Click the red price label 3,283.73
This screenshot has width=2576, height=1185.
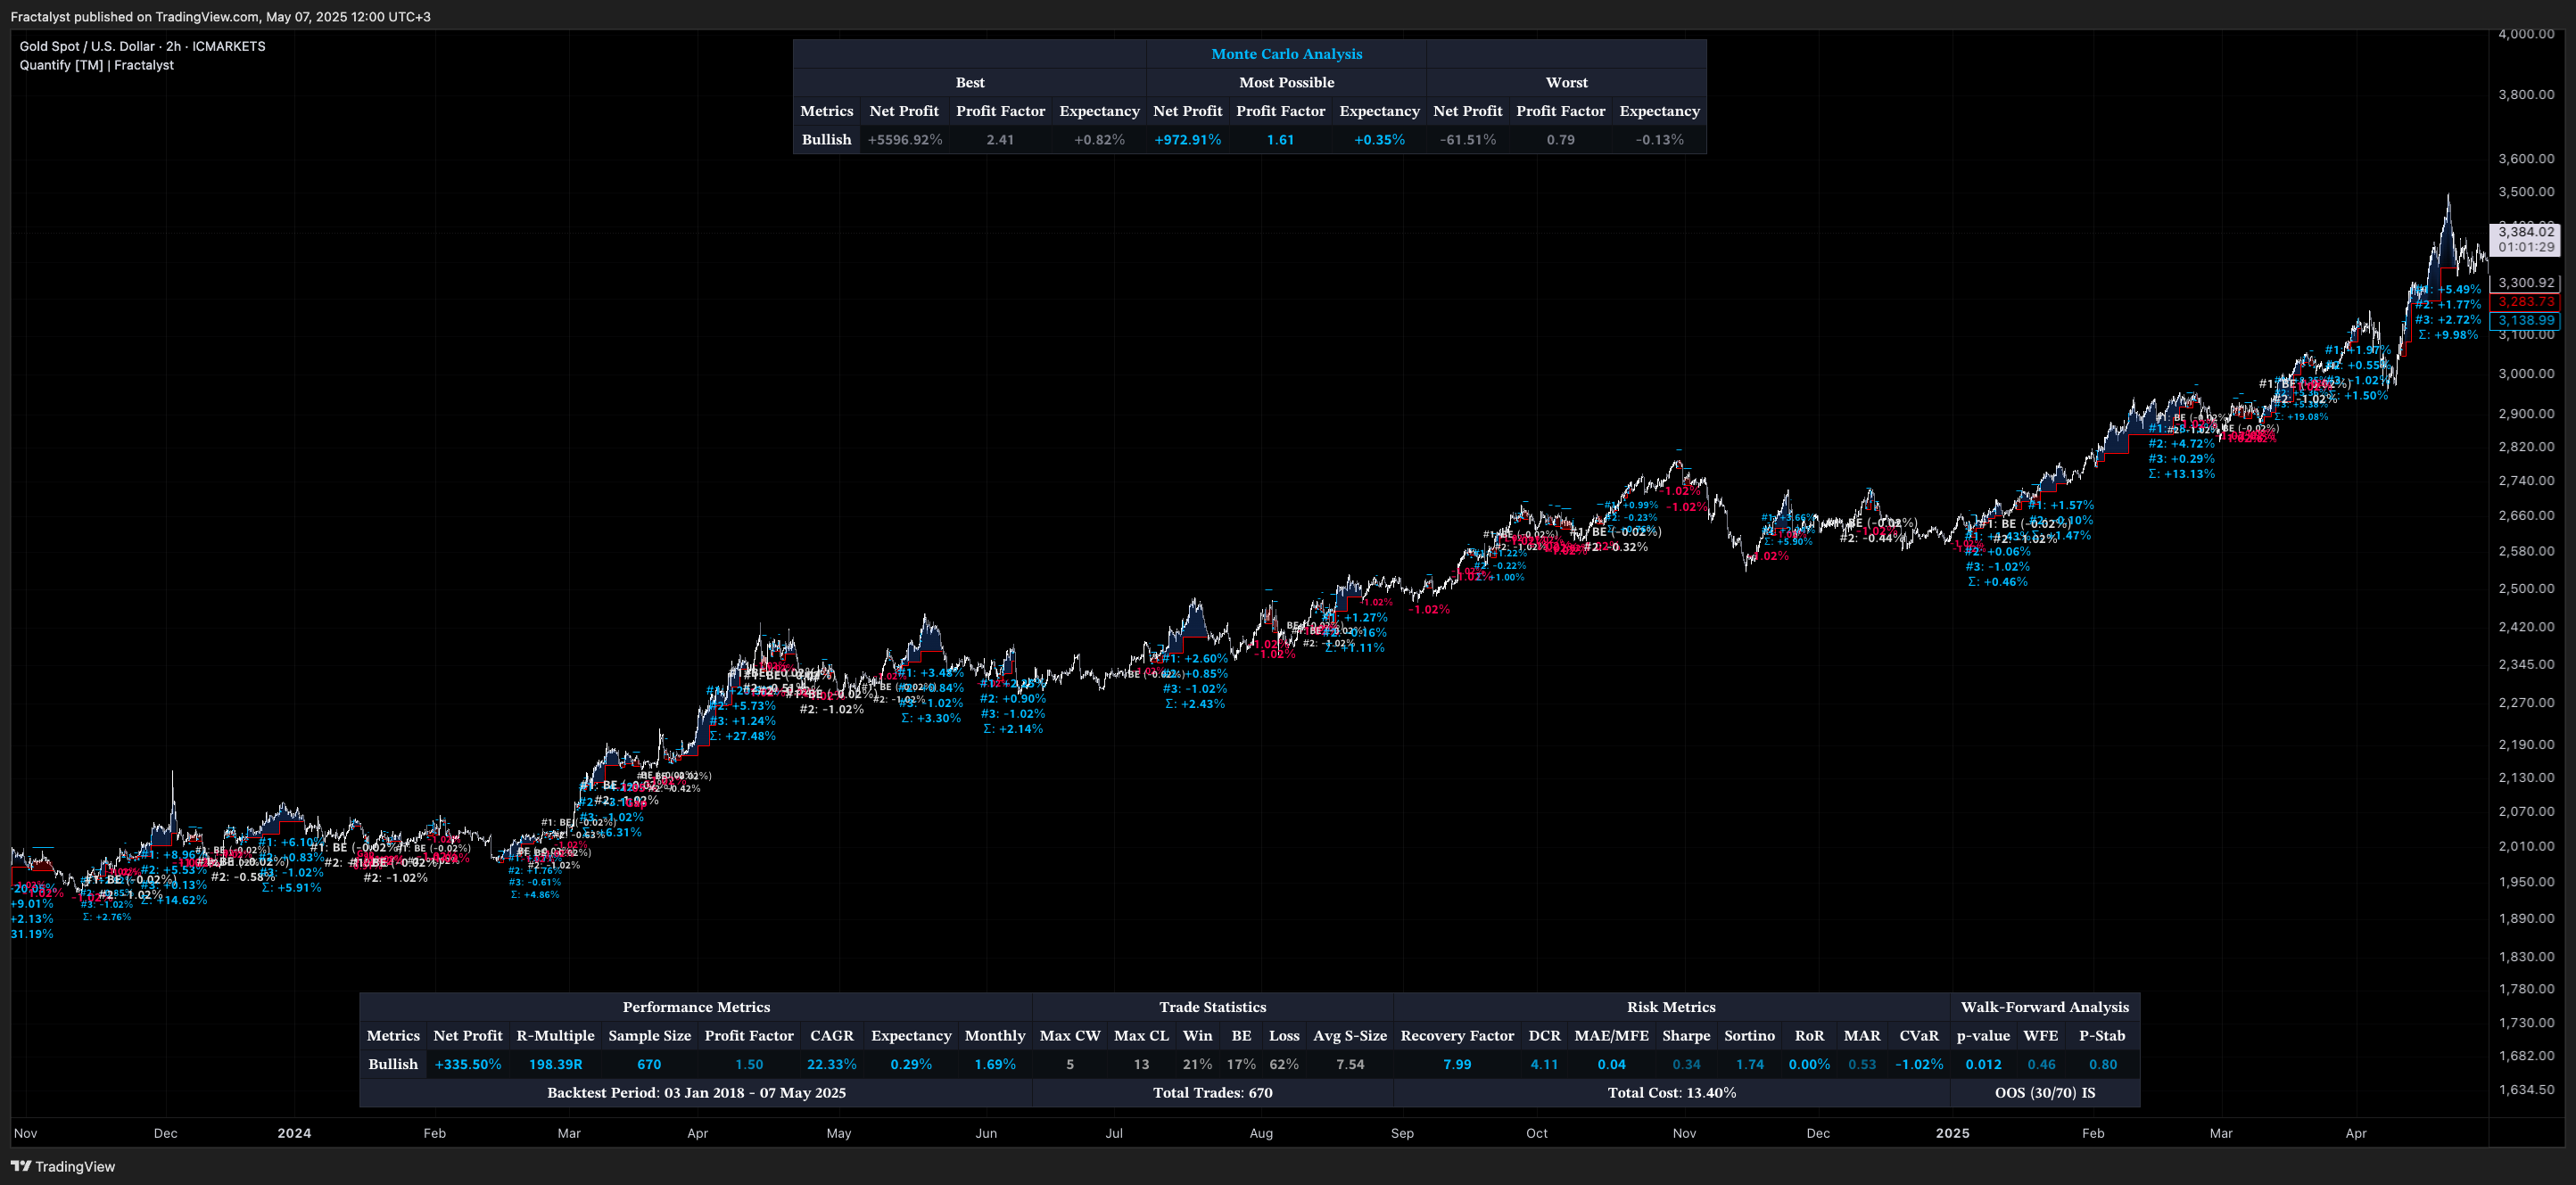pos(2525,301)
